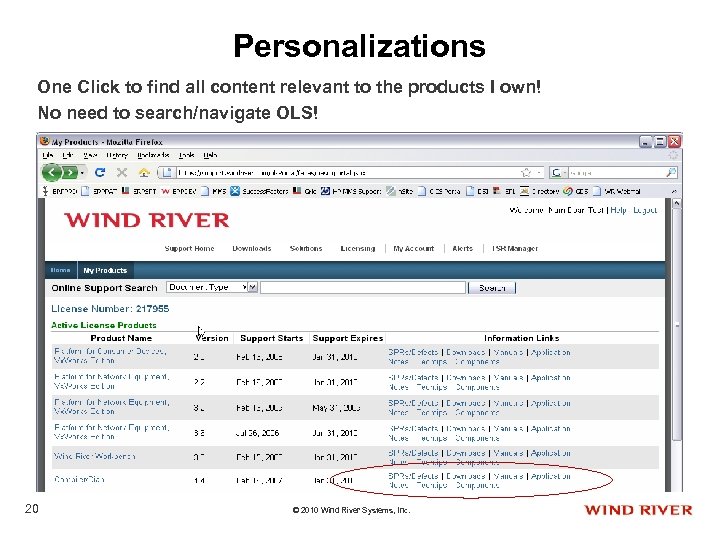Image resolution: width=720 pixels, height=540 pixels.
Task: Select the My Products tab
Action: 105,270
